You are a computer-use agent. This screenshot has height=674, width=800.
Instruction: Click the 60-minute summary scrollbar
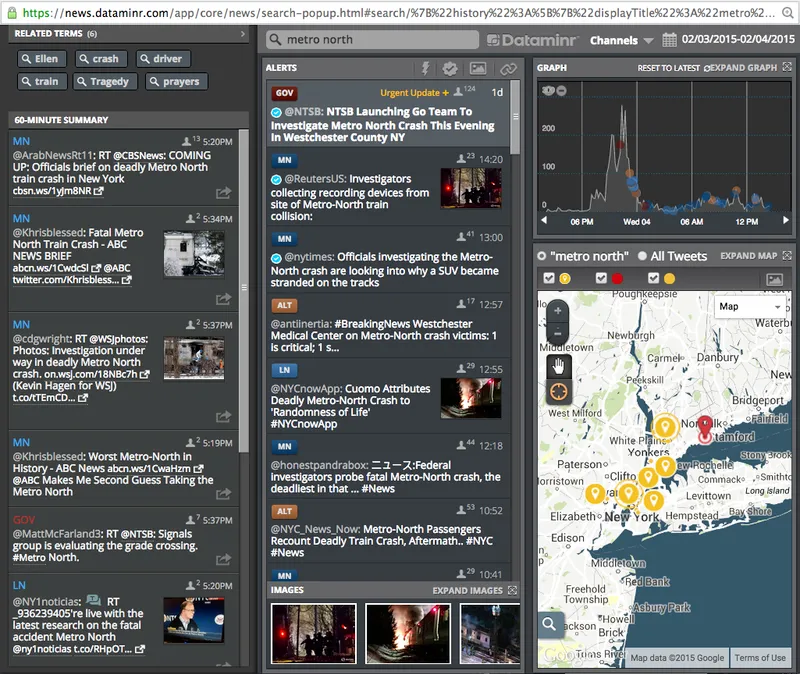pyautogui.click(x=244, y=291)
